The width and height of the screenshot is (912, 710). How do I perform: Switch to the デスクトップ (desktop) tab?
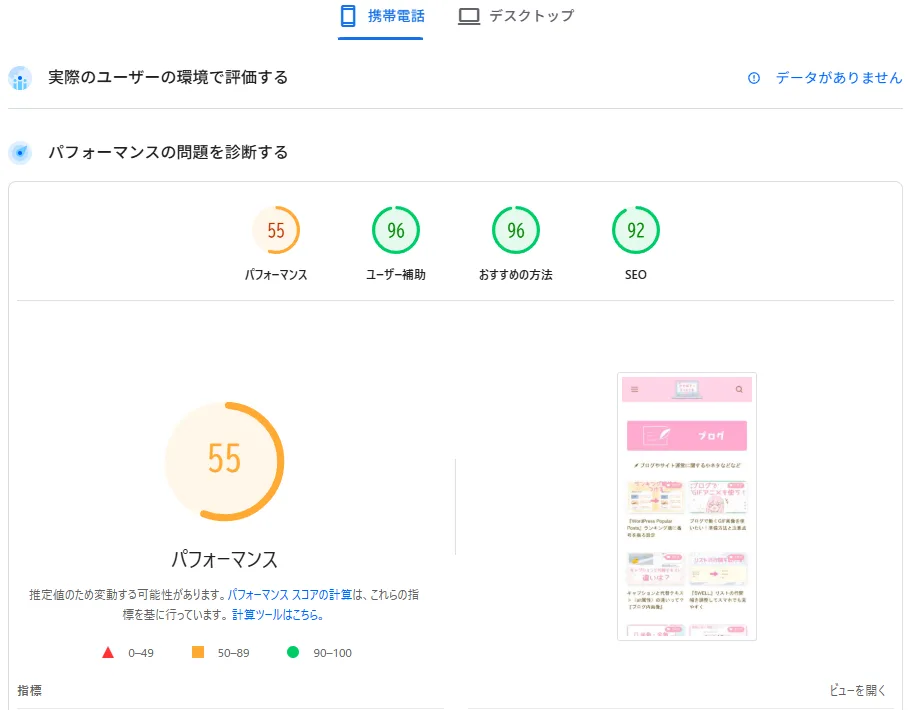(515, 16)
